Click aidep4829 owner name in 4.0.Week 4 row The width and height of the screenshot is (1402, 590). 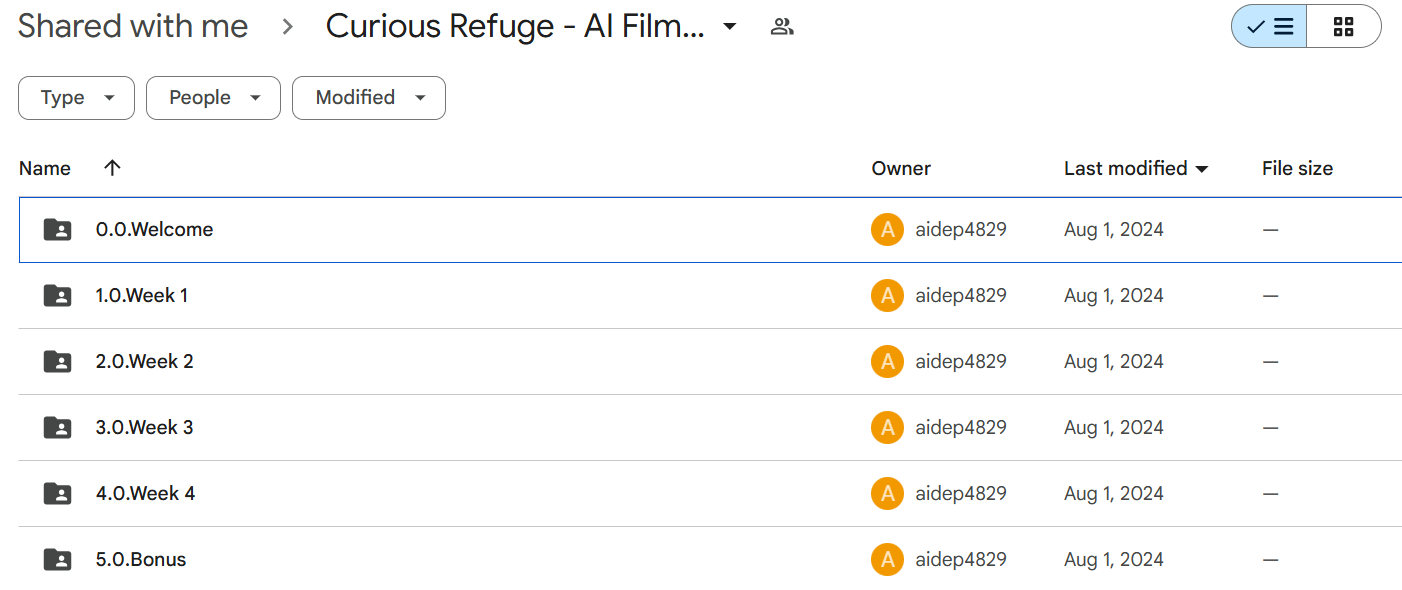(x=961, y=494)
